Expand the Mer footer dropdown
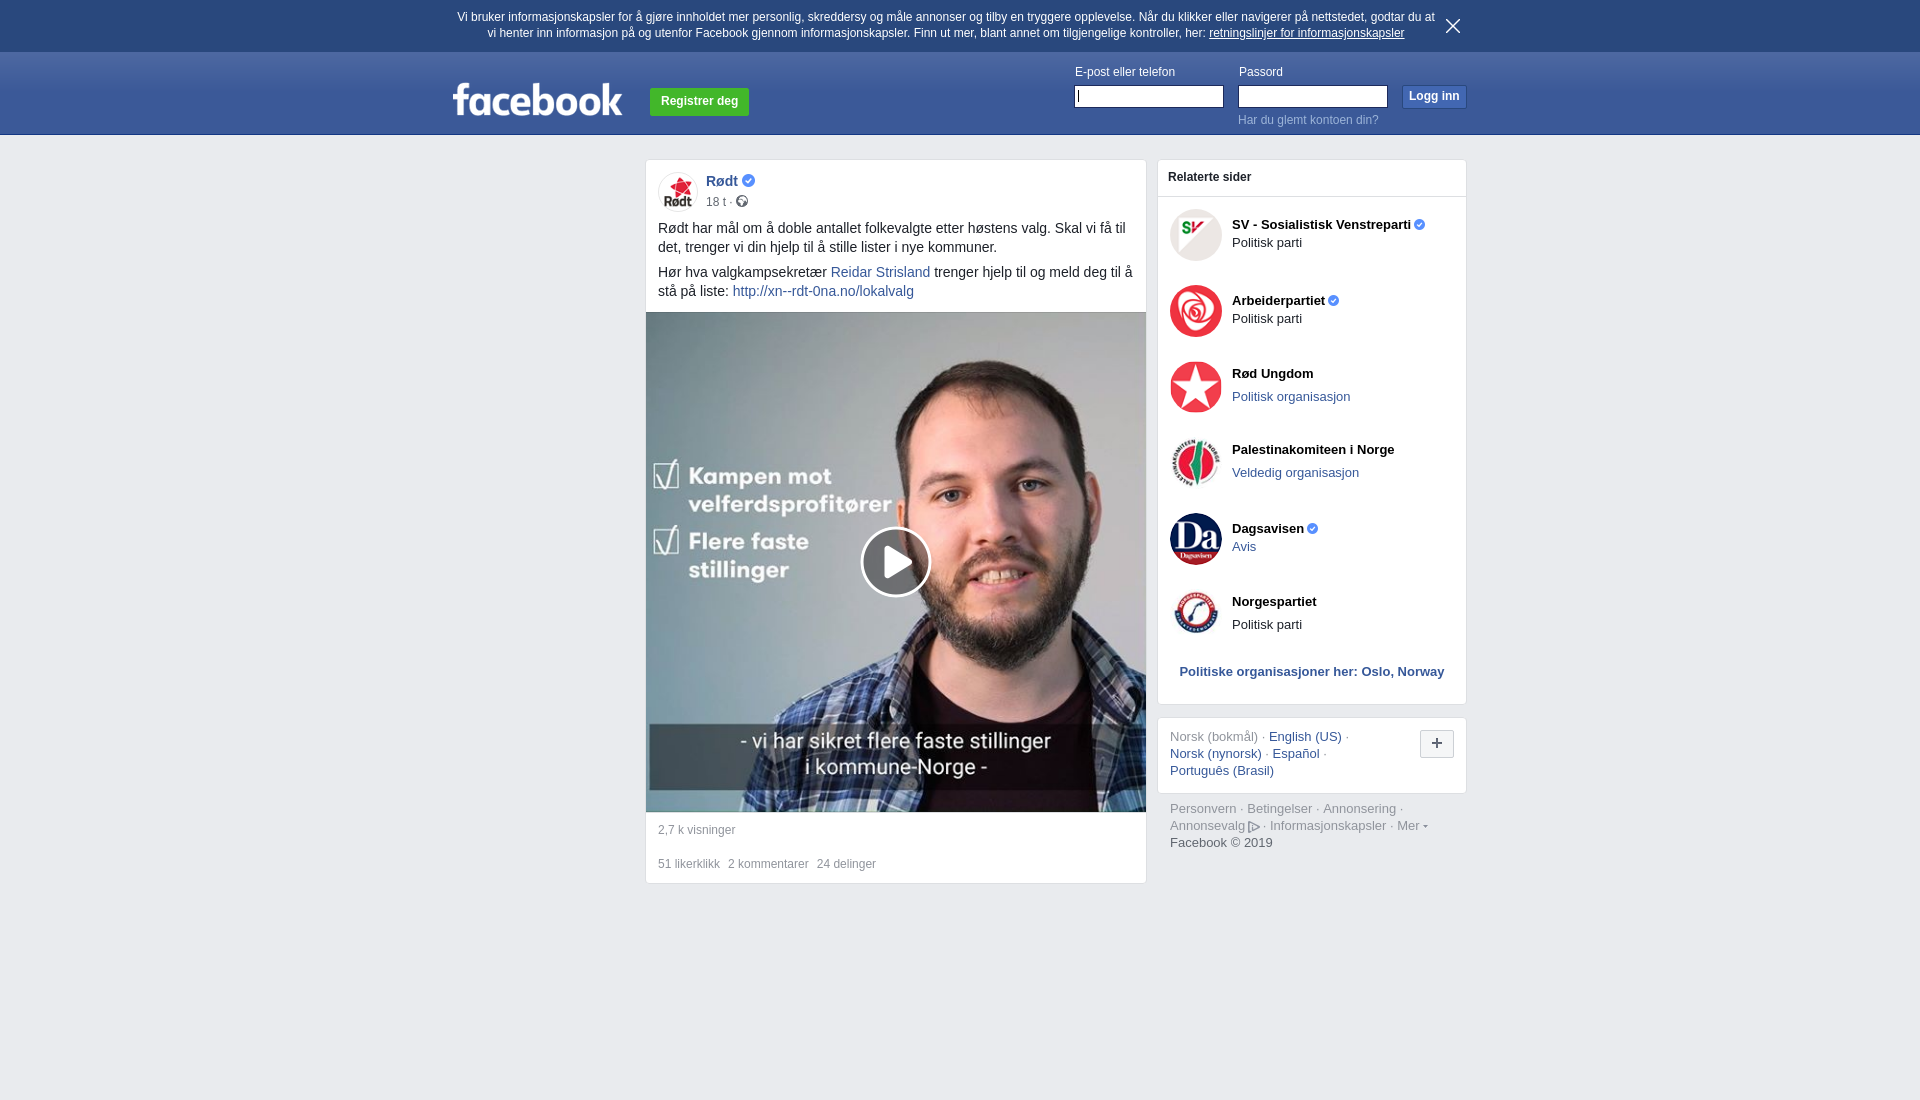Screen dimensions: 1920x1100 pyautogui.click(x=1412, y=825)
